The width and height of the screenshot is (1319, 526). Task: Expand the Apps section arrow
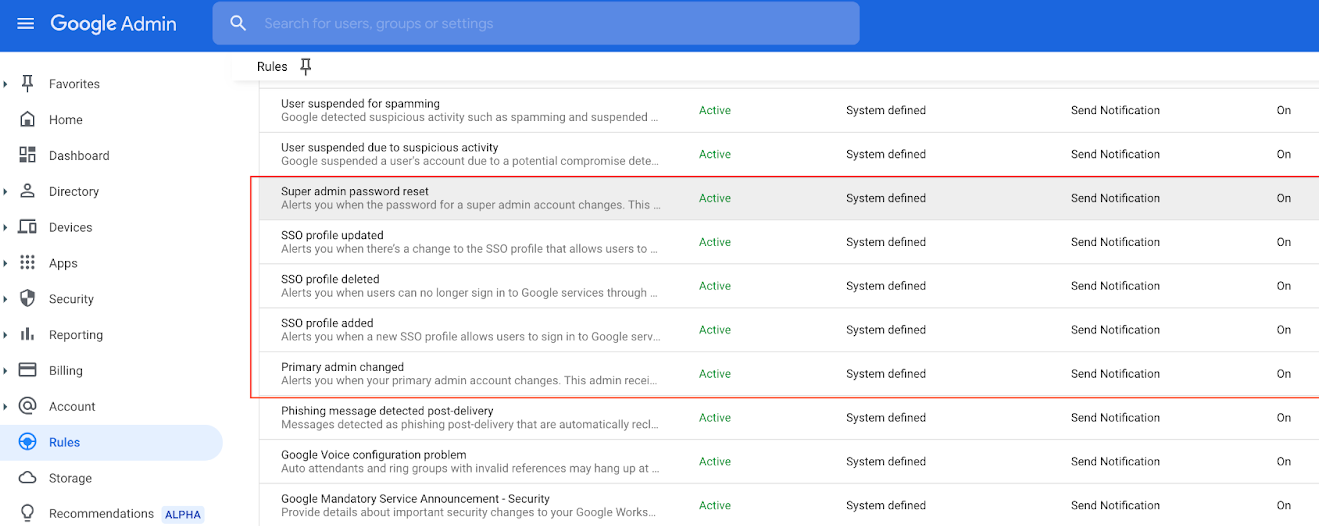[6, 263]
